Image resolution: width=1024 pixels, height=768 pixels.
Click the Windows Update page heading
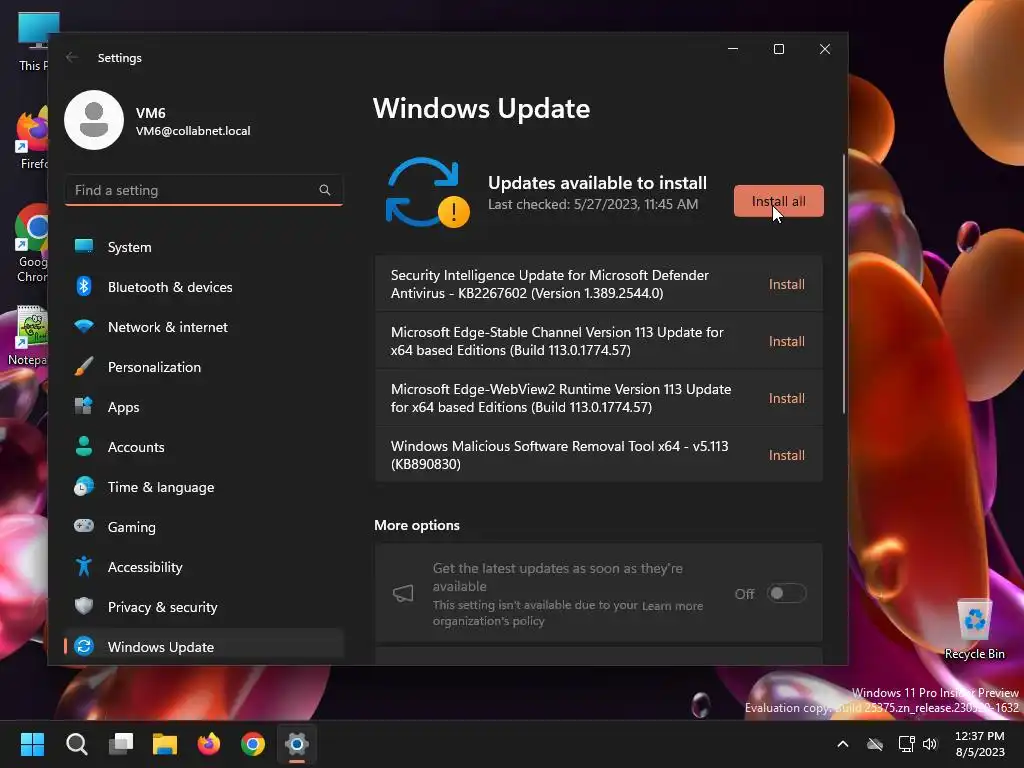[481, 108]
